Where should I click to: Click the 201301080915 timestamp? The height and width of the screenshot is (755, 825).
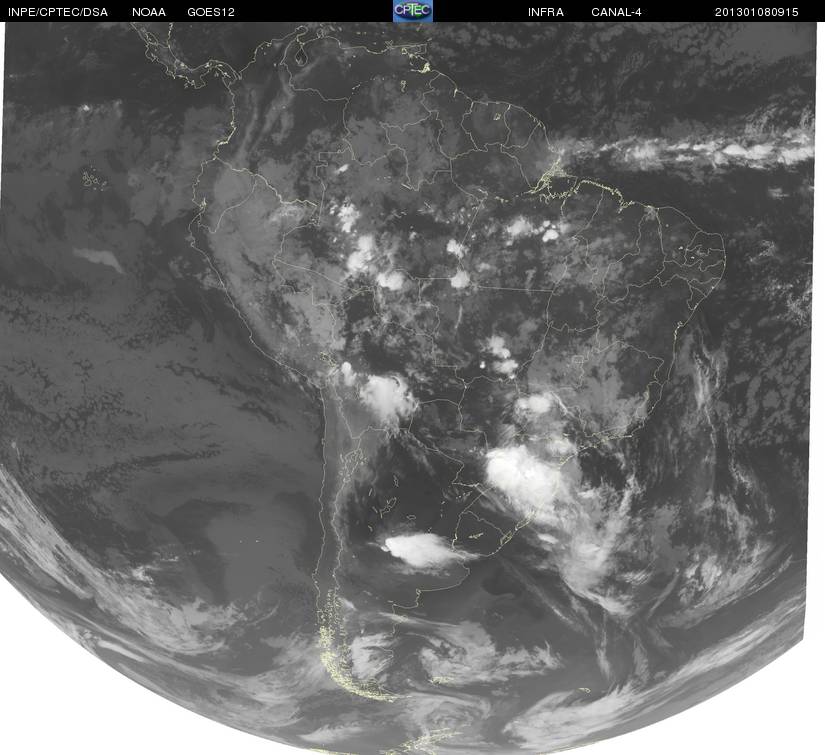click(756, 12)
